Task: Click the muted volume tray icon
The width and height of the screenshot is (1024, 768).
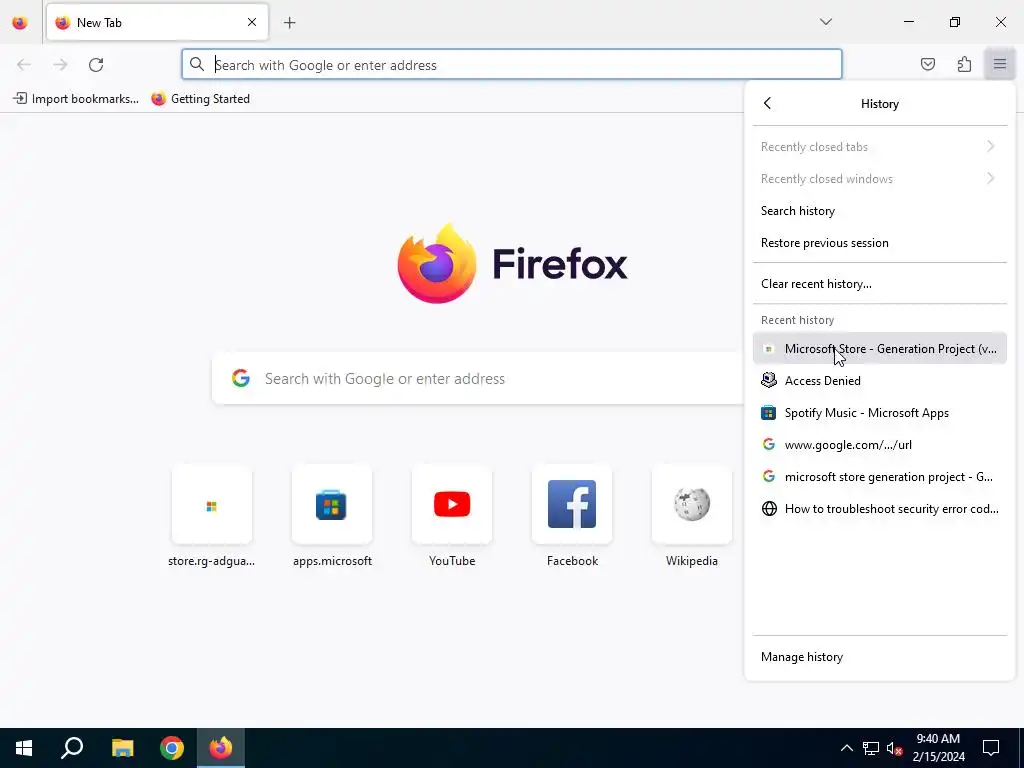Action: click(x=894, y=748)
